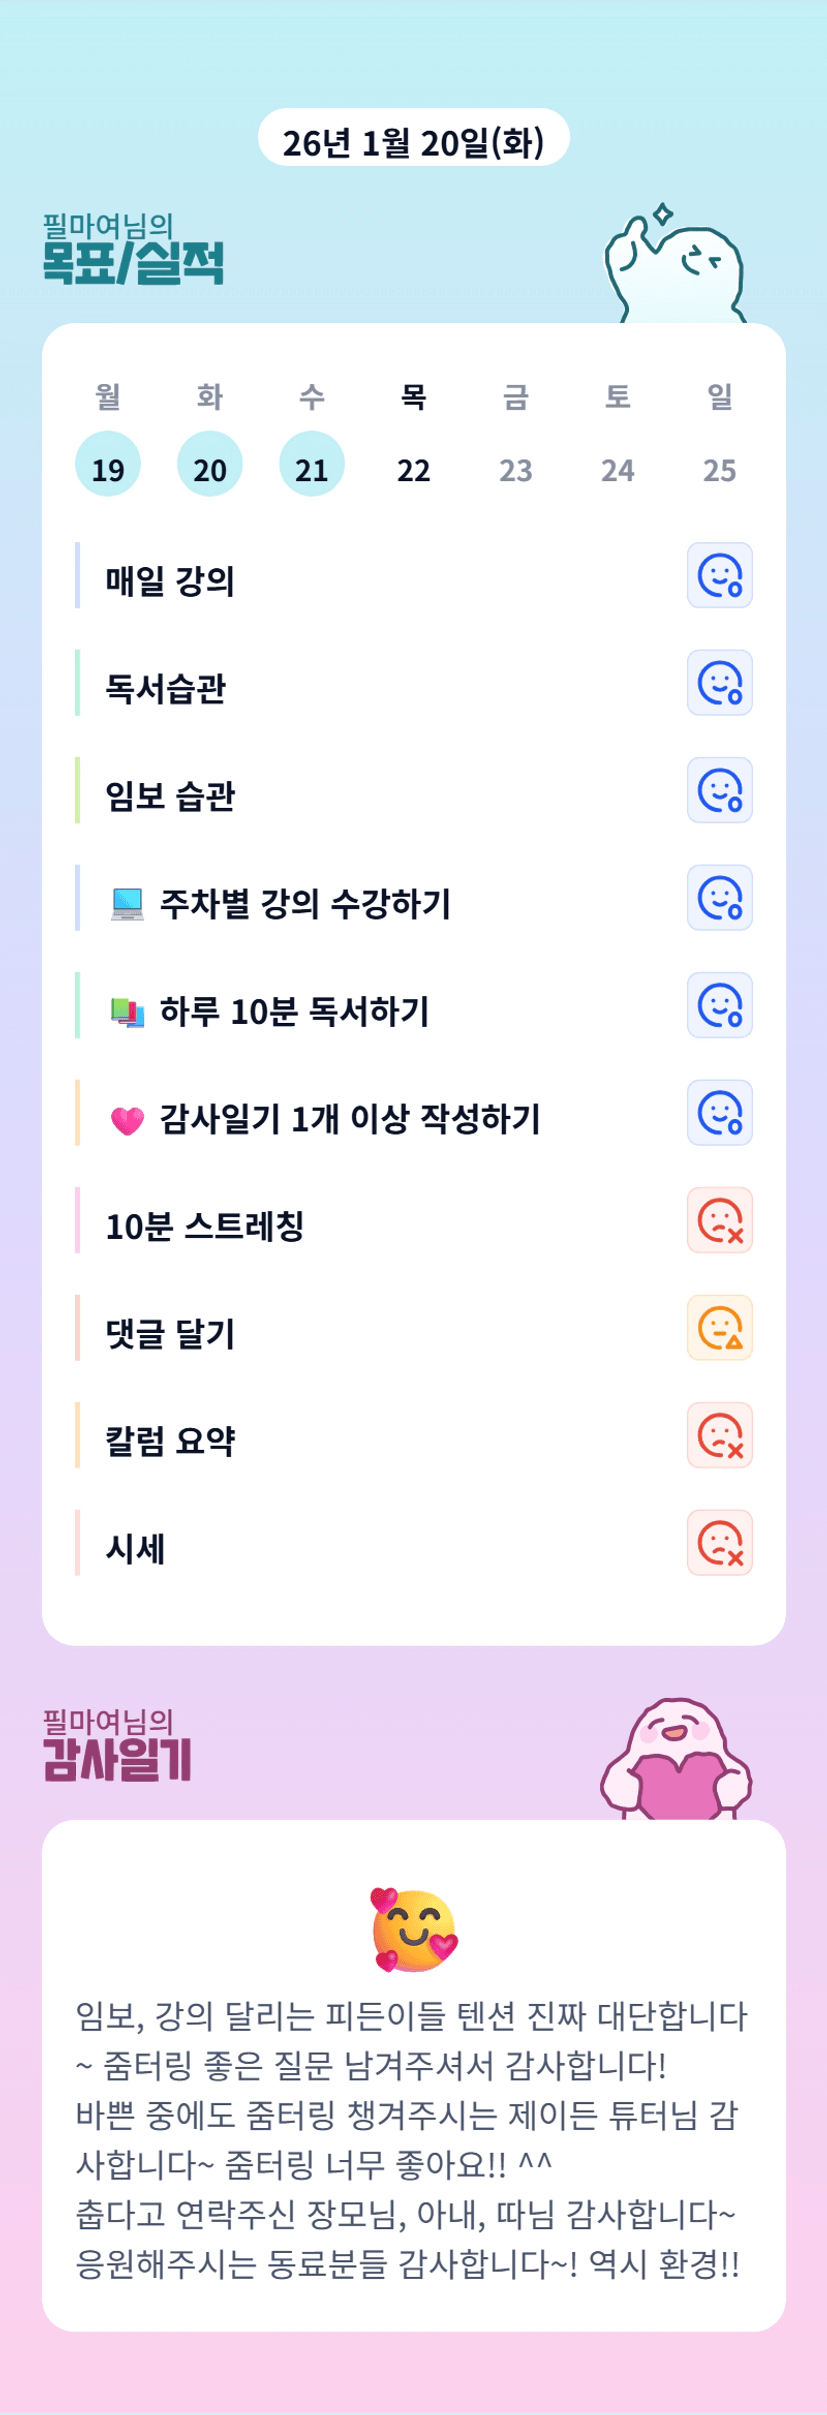This screenshot has width=827, height=2415.
Task: Click the orange neutral-face icon for 댓글 달기
Action: 719,1328
